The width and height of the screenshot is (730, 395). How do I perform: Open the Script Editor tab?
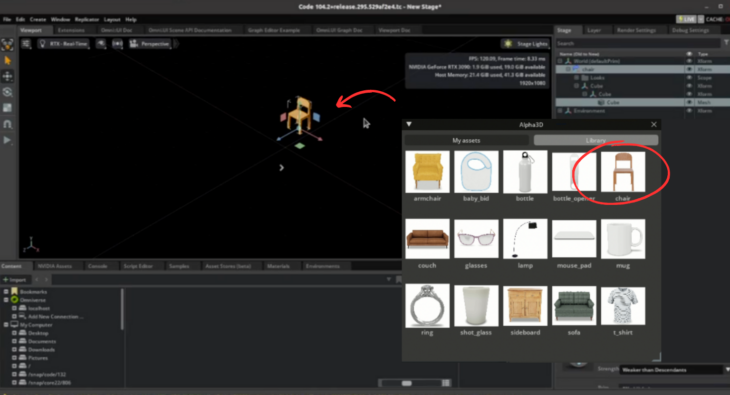(x=138, y=266)
